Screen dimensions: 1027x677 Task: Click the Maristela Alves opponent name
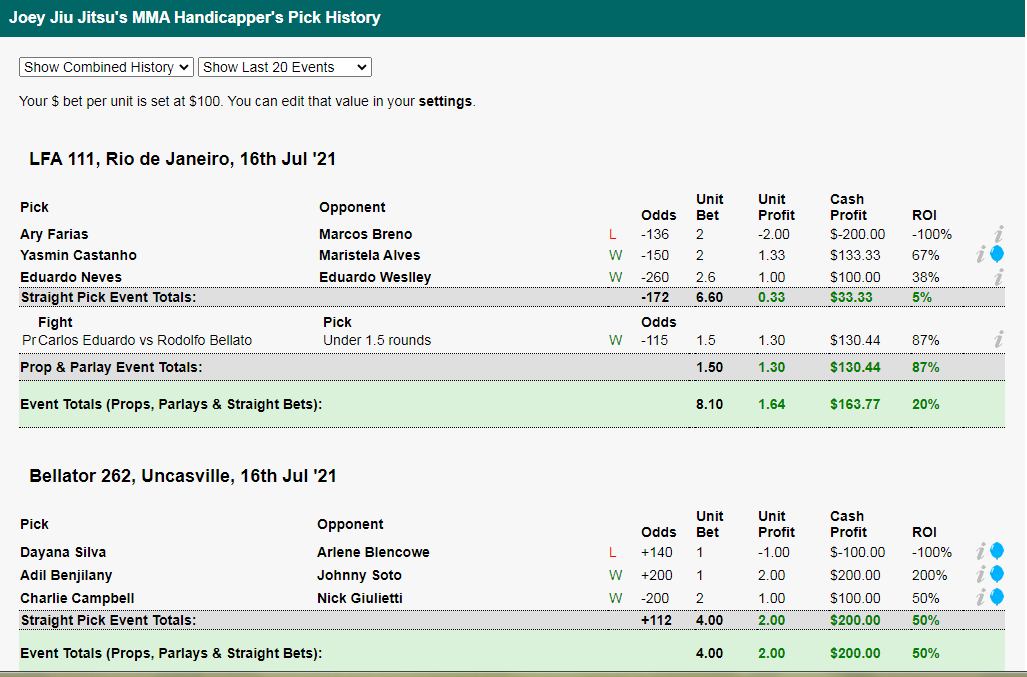(x=369, y=255)
